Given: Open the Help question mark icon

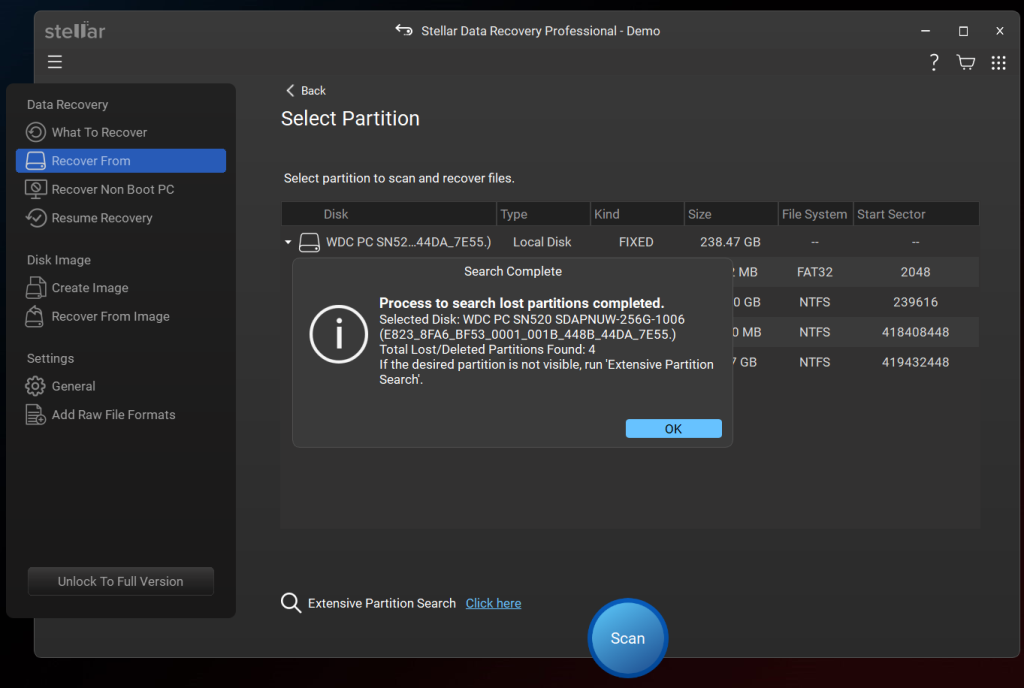Looking at the screenshot, I should [934, 63].
